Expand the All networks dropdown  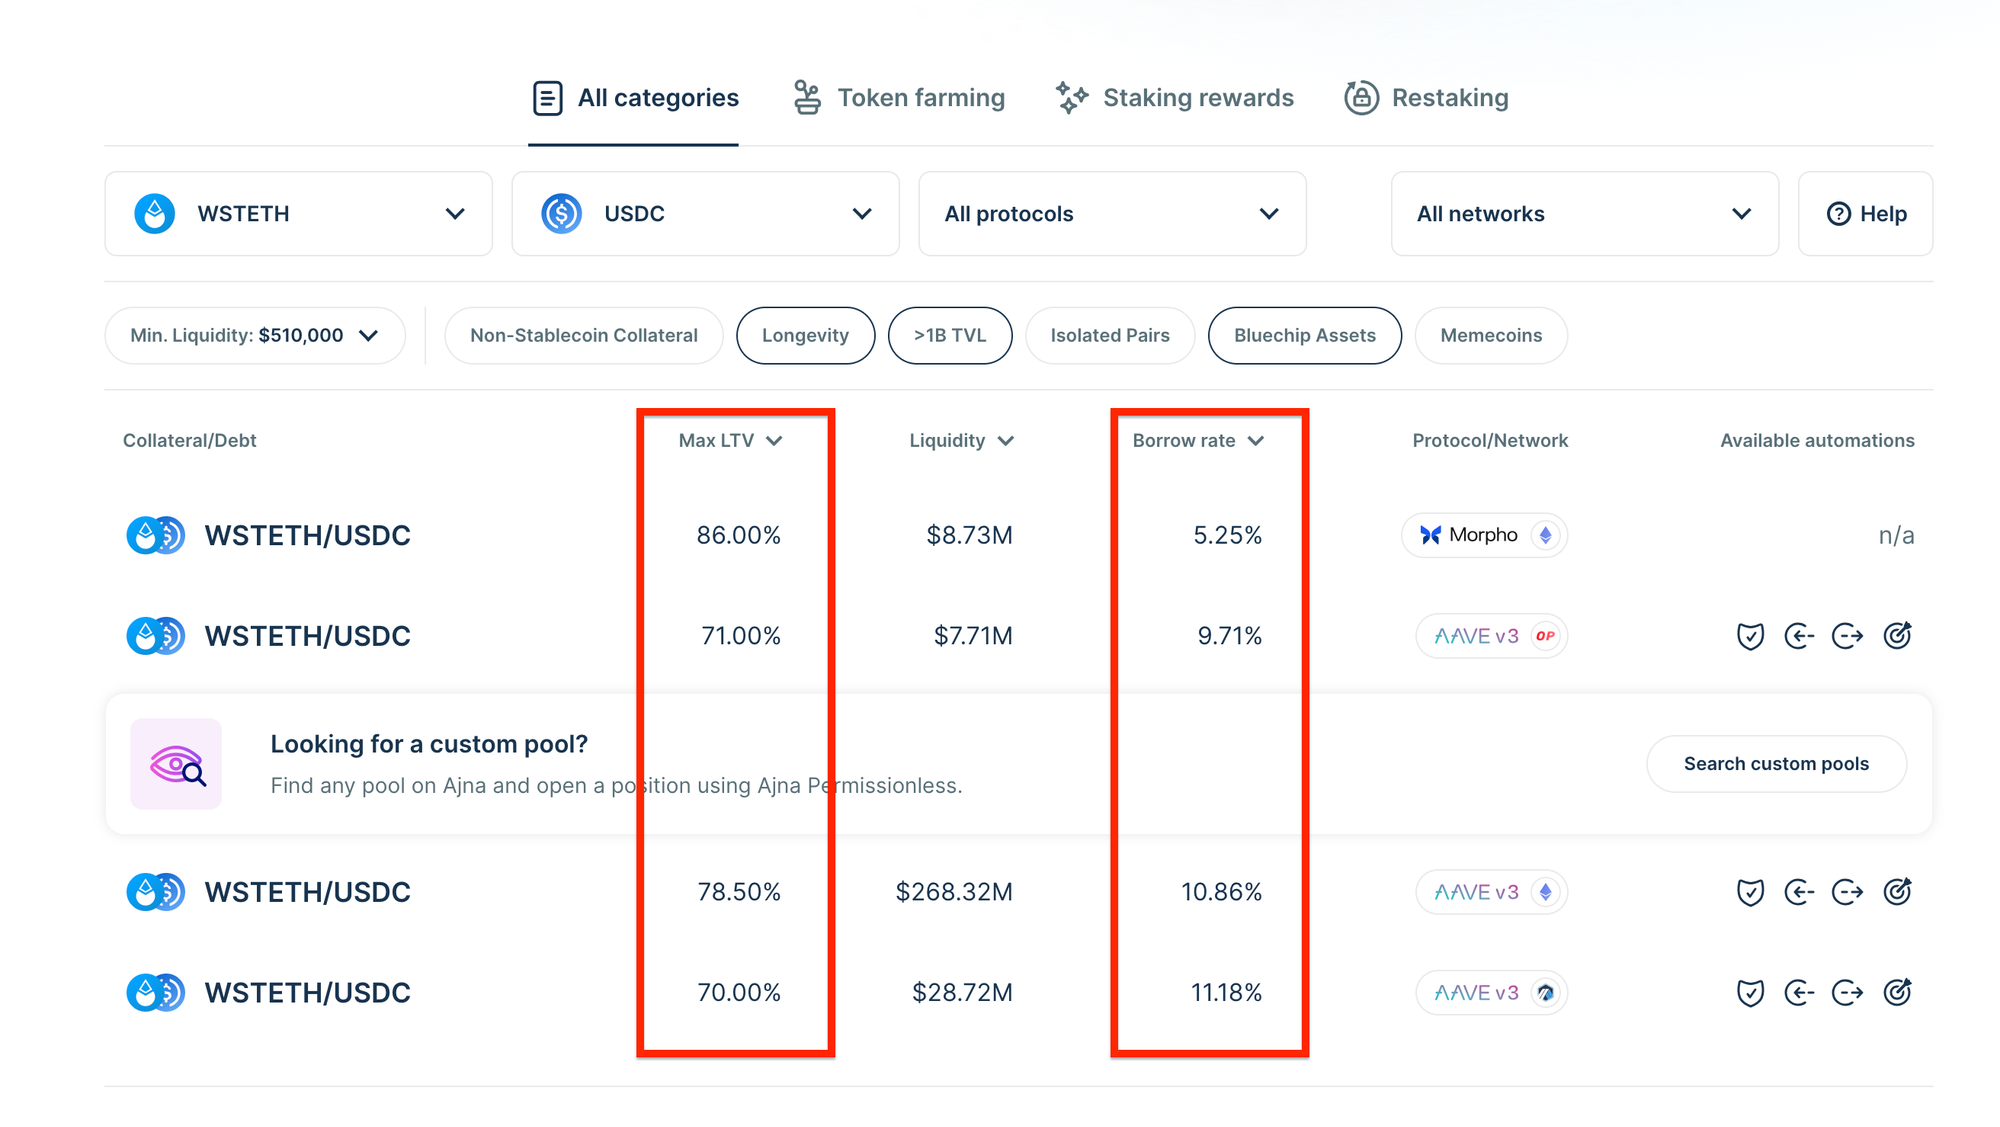pyautogui.click(x=1584, y=214)
